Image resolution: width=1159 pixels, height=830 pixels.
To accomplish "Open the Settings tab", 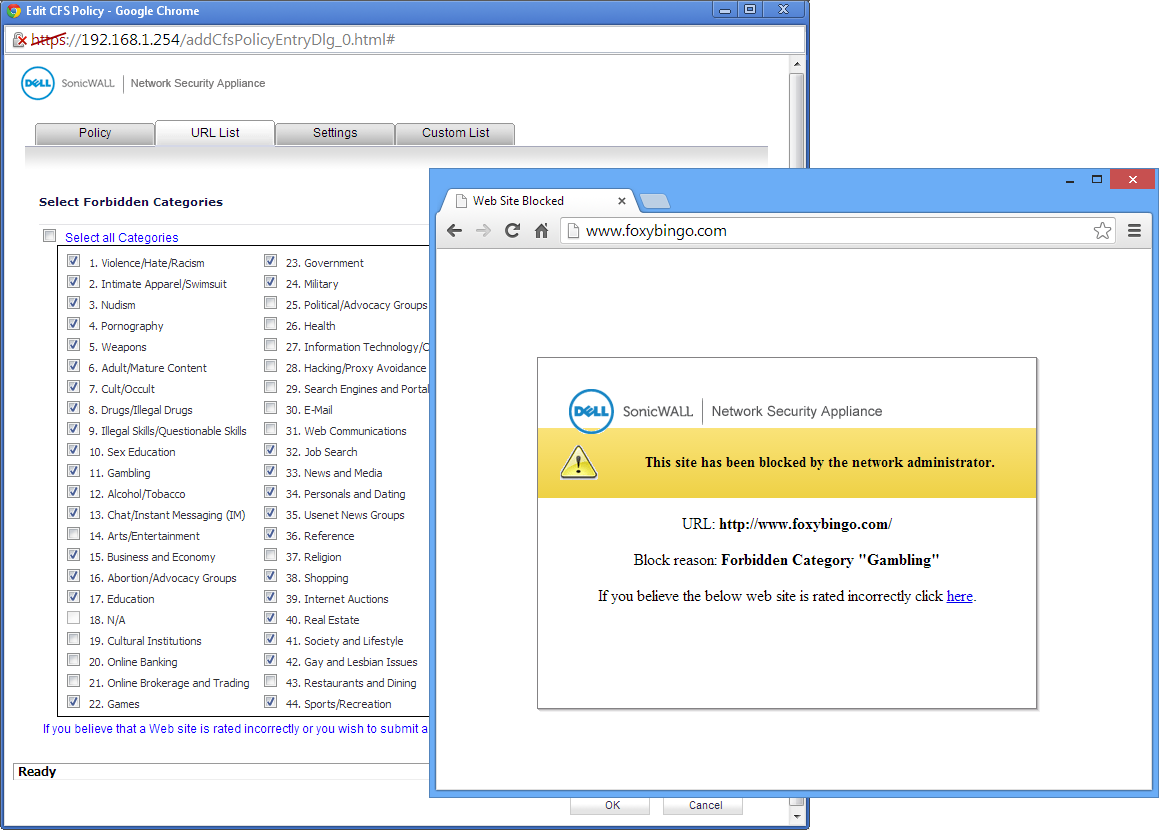I will click(335, 133).
